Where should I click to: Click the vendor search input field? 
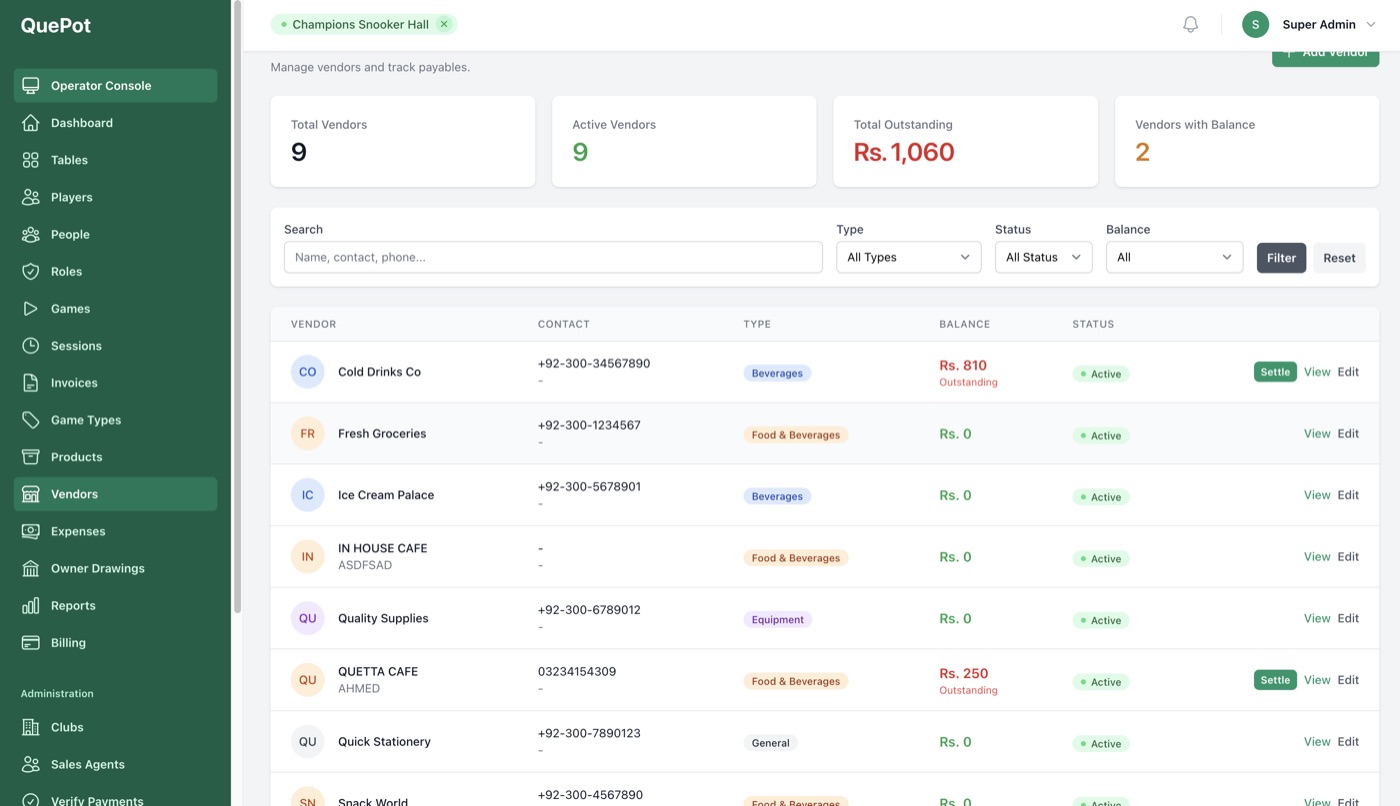(553, 257)
